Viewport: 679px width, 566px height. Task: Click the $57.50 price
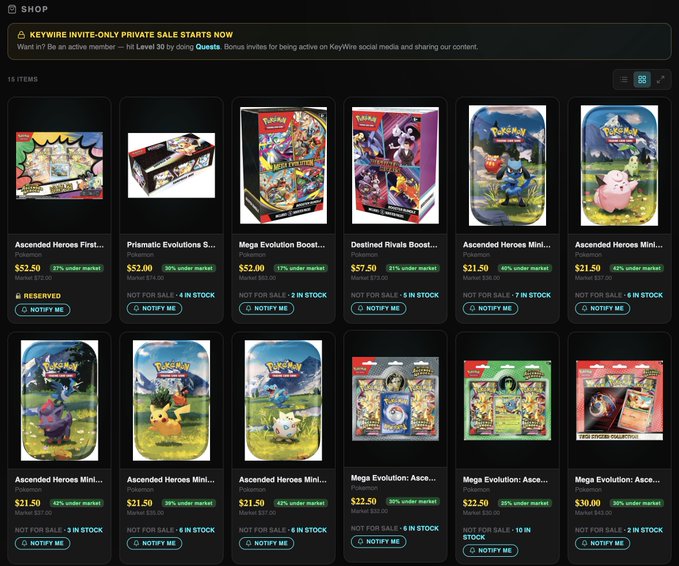364,268
